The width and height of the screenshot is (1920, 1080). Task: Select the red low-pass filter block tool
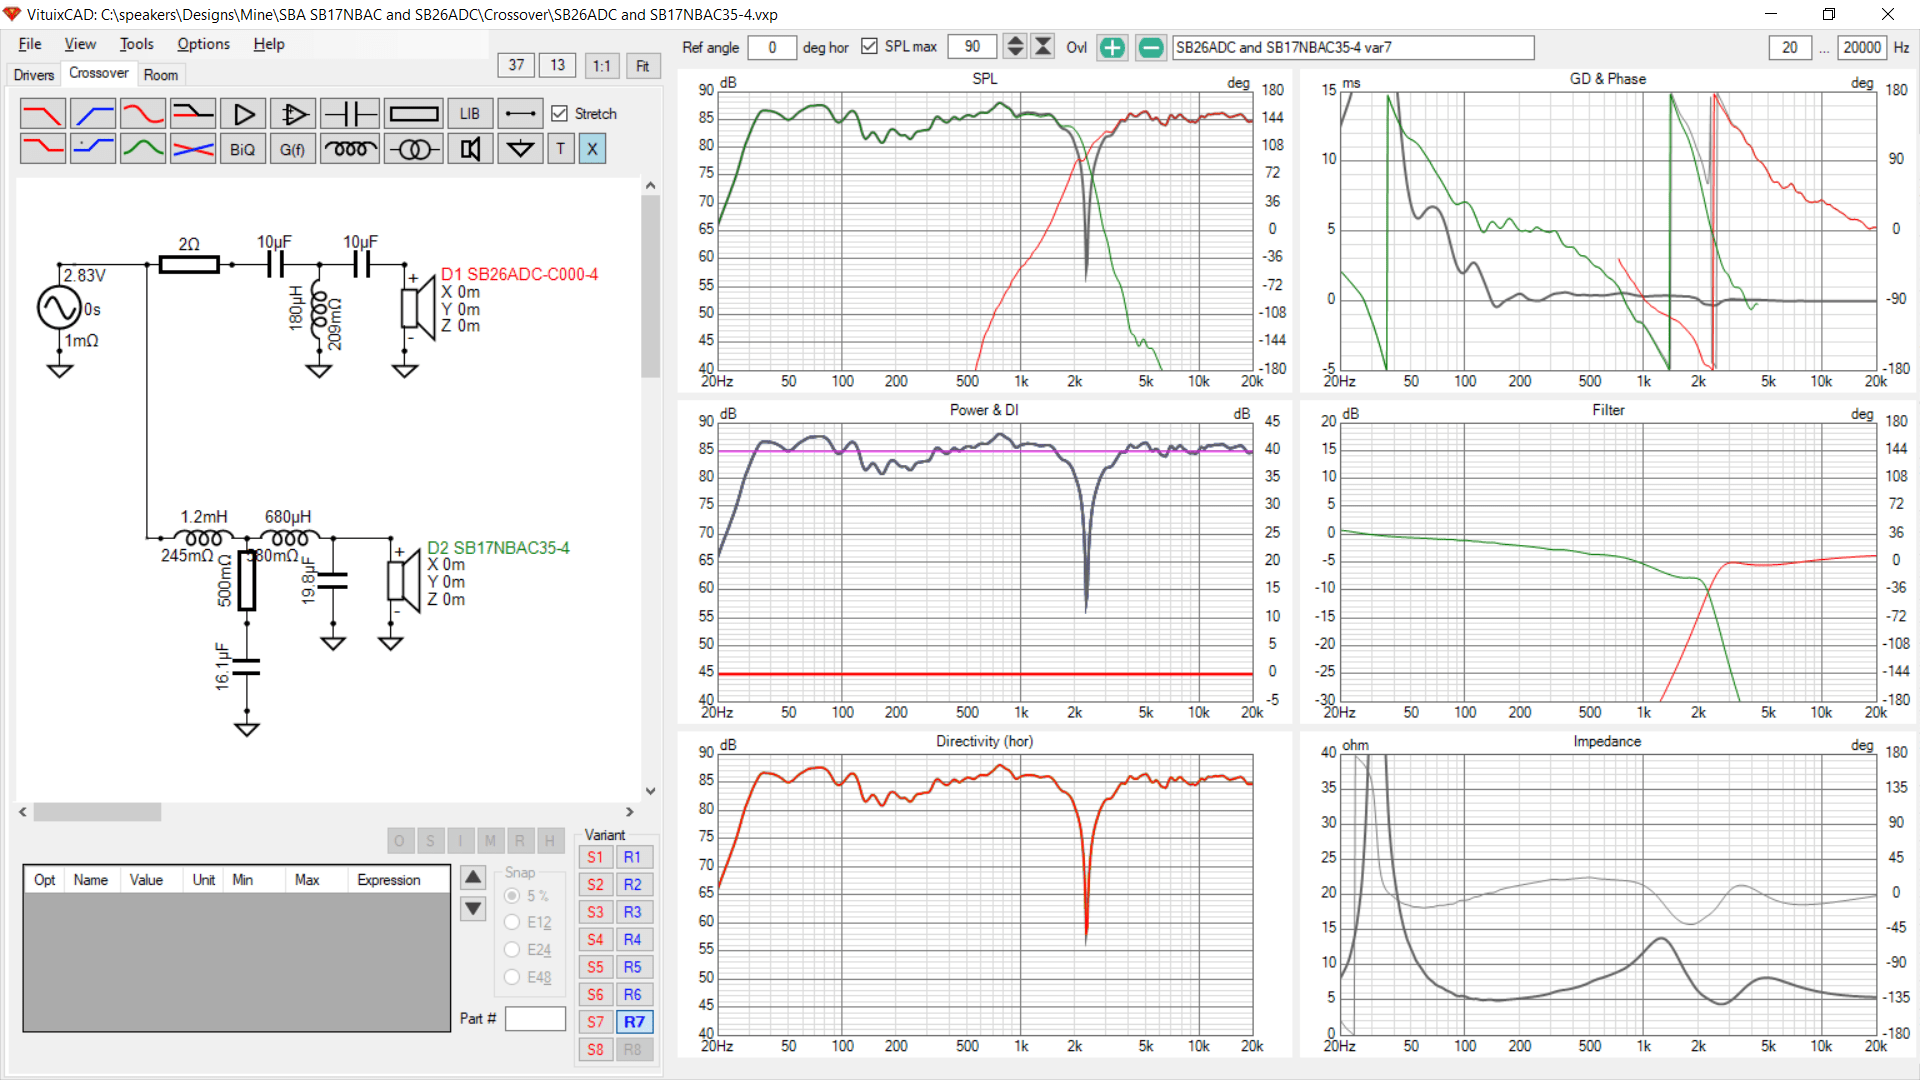tap(42, 114)
